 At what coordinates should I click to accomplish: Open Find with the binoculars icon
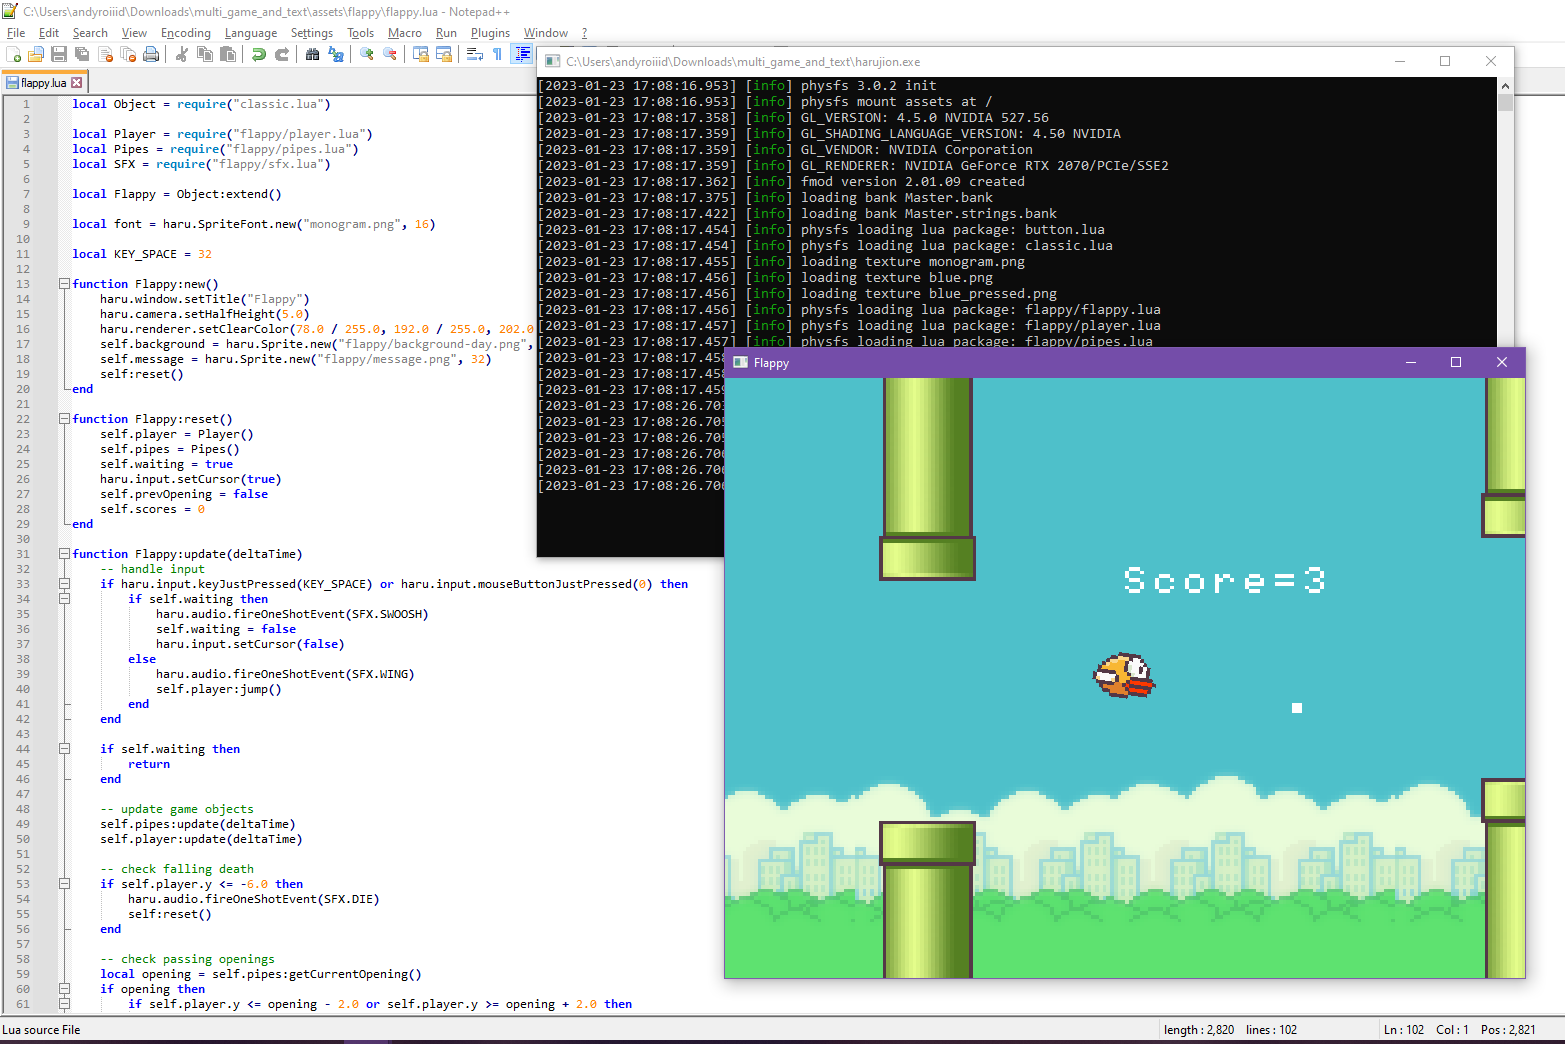pyautogui.click(x=313, y=54)
